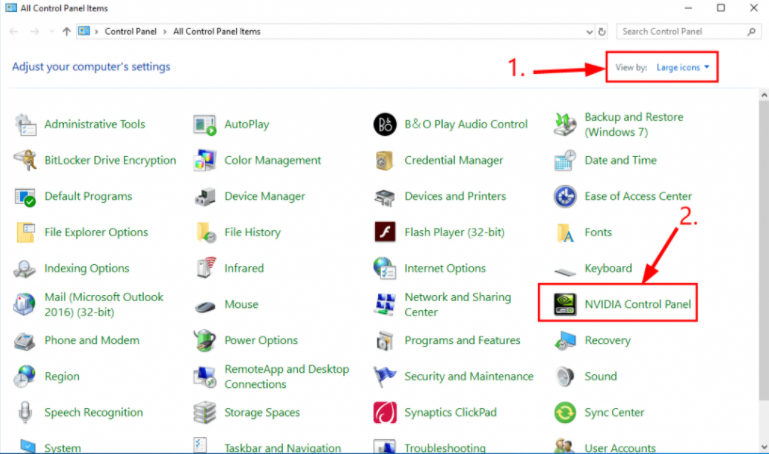The width and height of the screenshot is (769, 454).
Task: Maximize the Control Panel window
Action: tap(720, 8)
